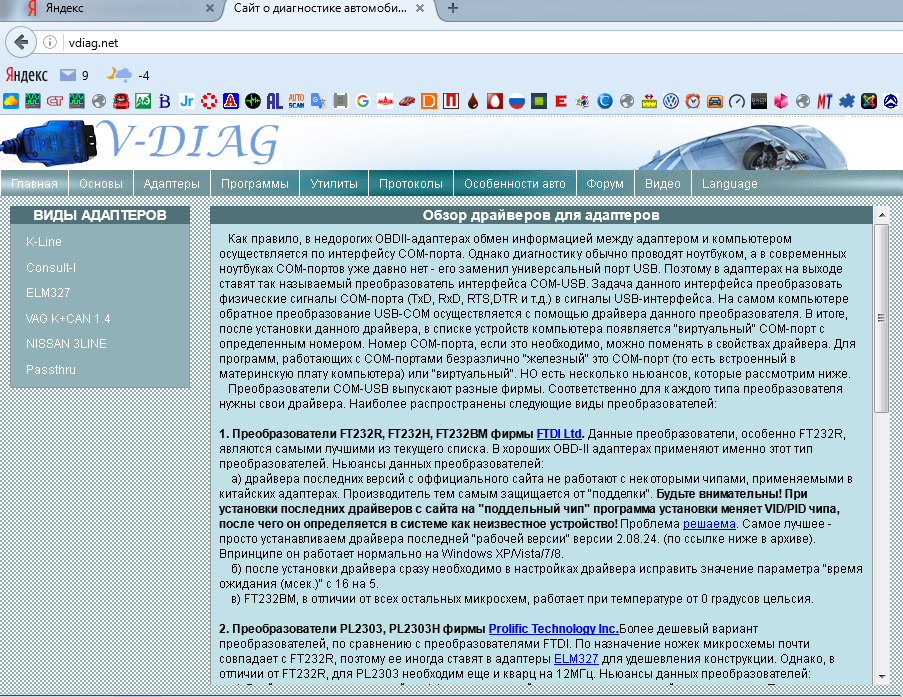Follow the FTDI Ltd. link
The height and width of the screenshot is (697, 903).
click(559, 434)
